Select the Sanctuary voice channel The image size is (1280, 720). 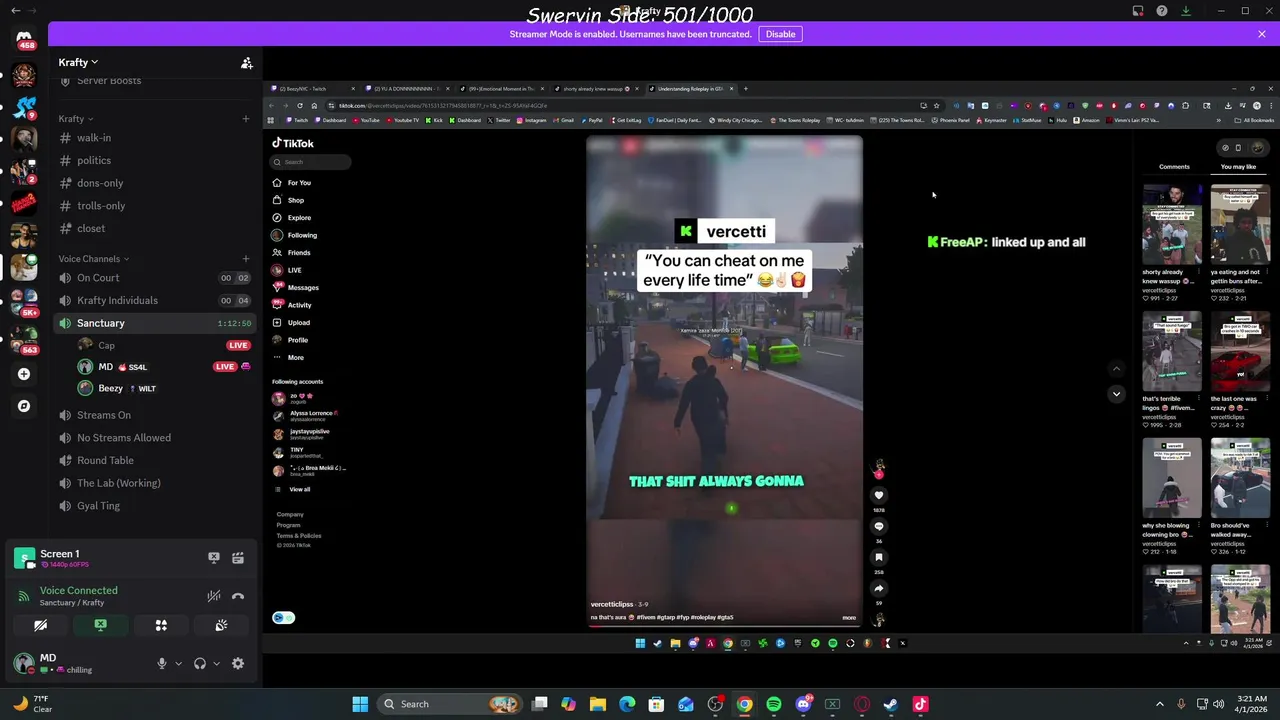[155, 323]
